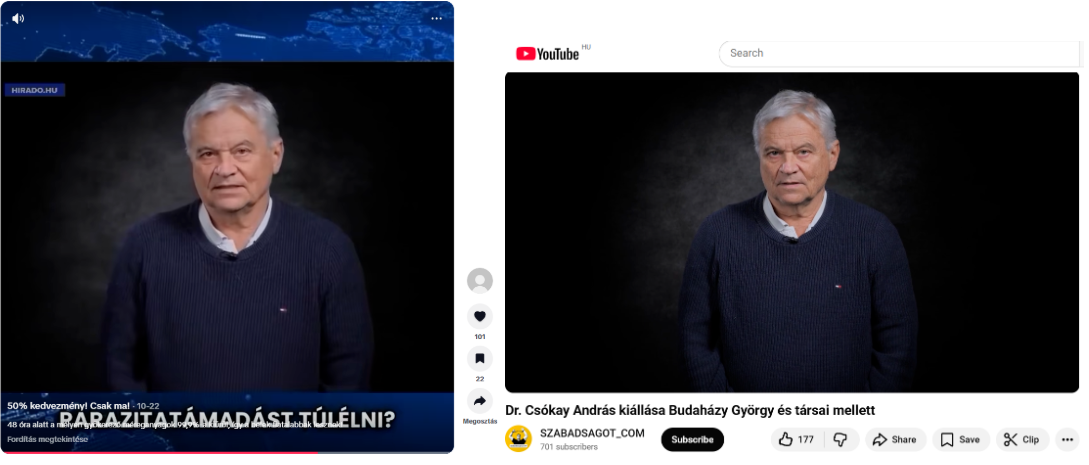The width and height of the screenshot is (1089, 465).
Task: Like the video using the heart icon
Action: tap(480, 316)
